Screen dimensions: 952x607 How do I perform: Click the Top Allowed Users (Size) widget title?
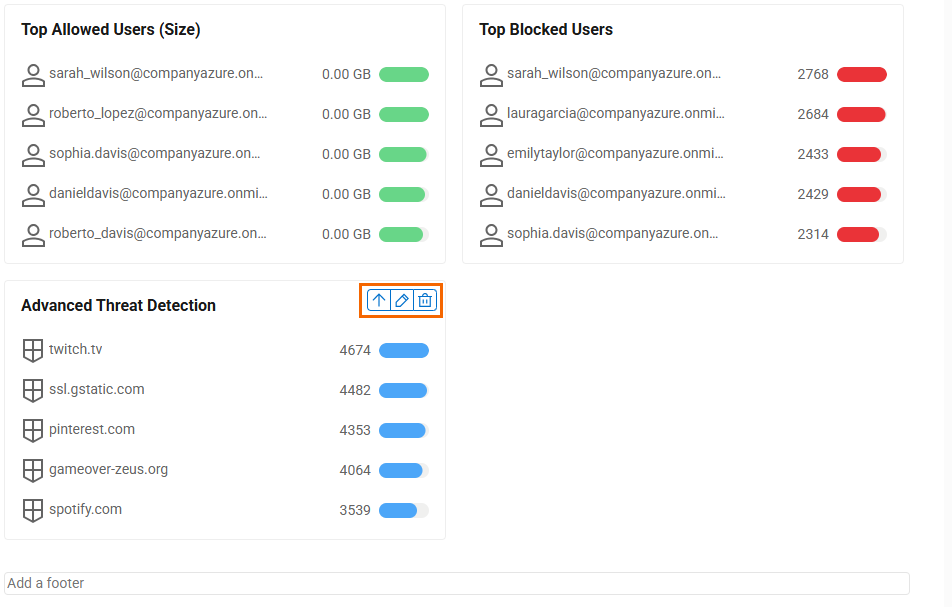[x=111, y=30]
